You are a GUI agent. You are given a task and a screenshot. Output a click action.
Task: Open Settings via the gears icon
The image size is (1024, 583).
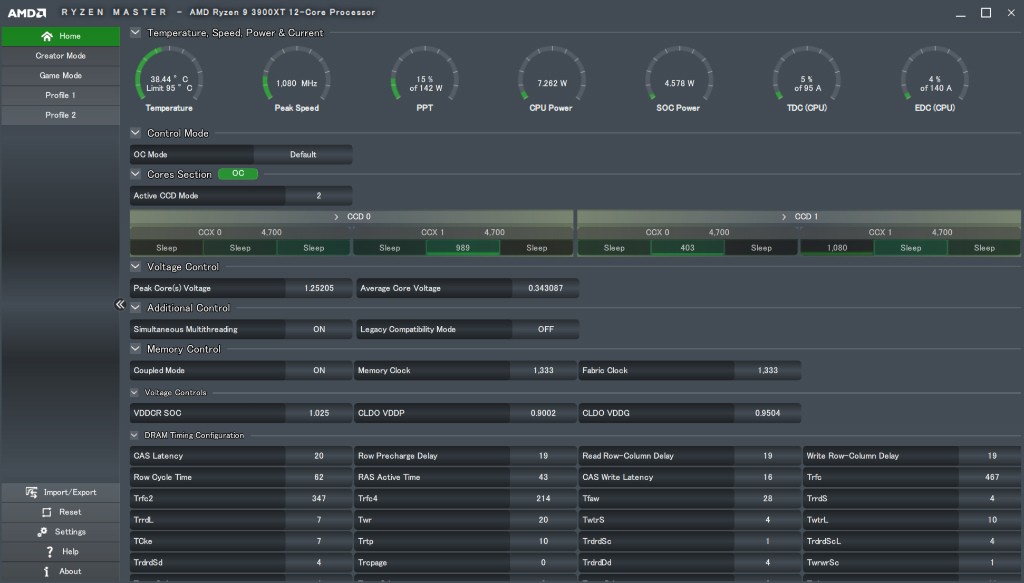tap(42, 532)
